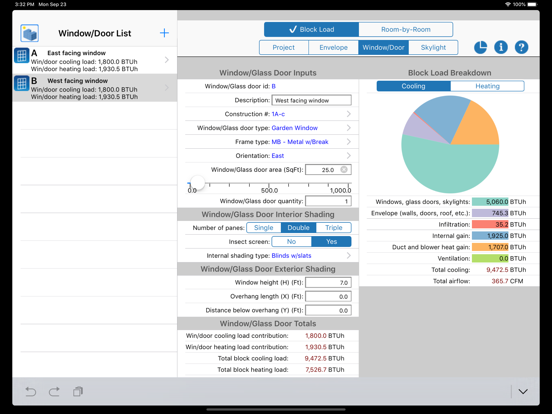Click the copy/duplicate icon in the bottom toolbar

[x=78, y=391]
